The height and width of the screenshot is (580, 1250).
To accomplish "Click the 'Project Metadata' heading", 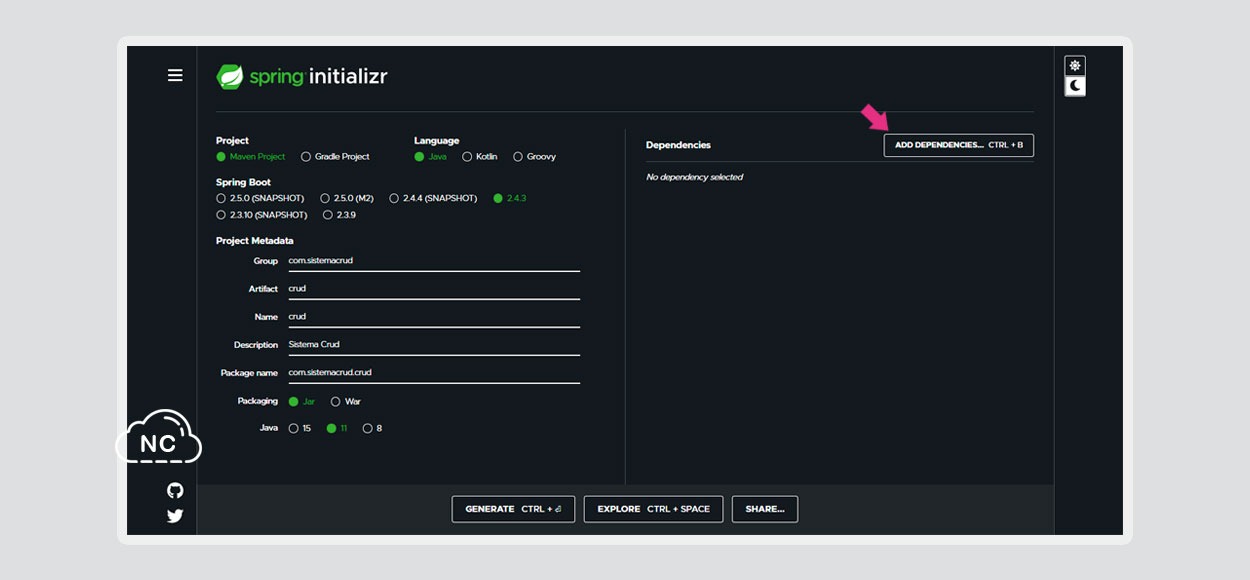I will pos(255,241).
